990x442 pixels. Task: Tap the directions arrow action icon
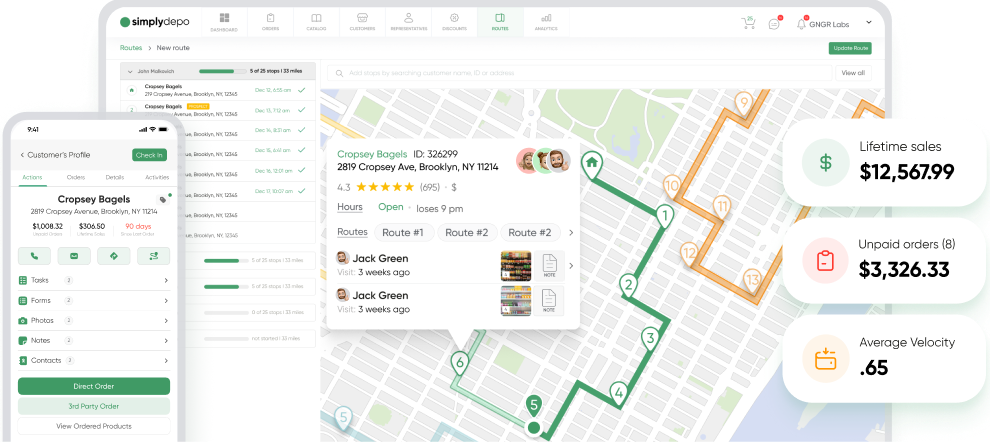113,256
